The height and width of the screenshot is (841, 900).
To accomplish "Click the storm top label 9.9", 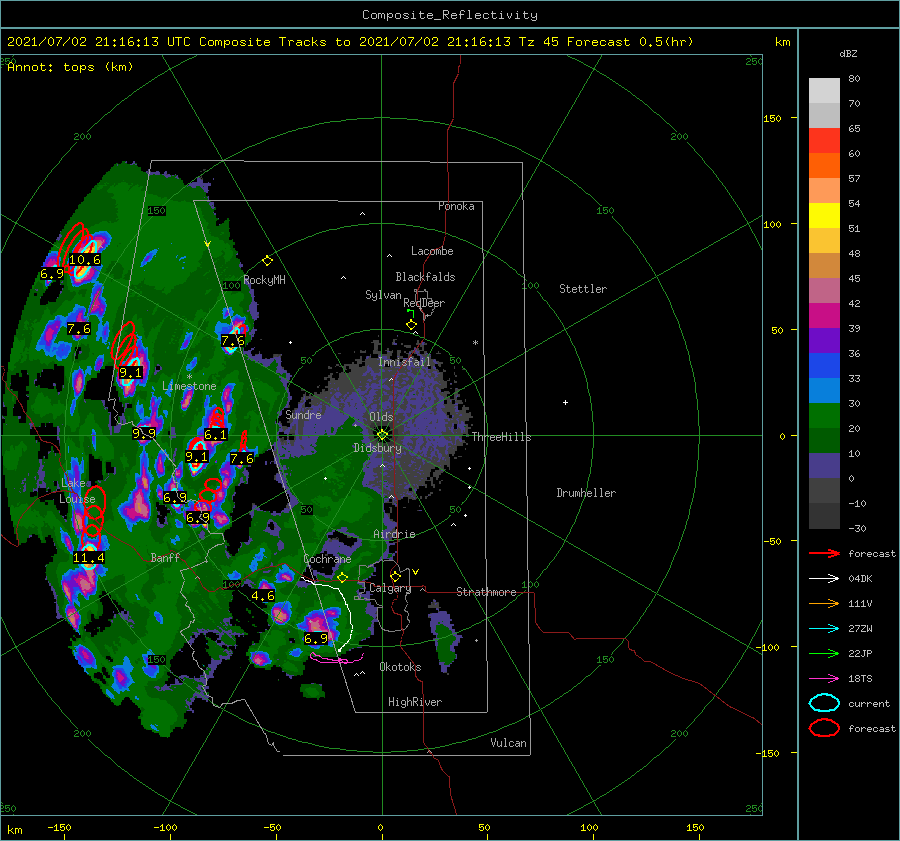I will (x=144, y=433).
